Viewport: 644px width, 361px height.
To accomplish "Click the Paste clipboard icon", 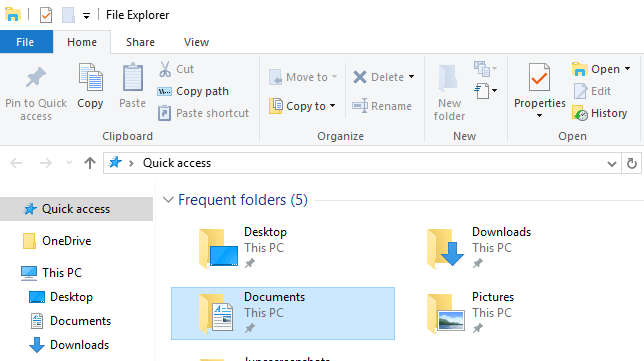I will click(x=133, y=77).
